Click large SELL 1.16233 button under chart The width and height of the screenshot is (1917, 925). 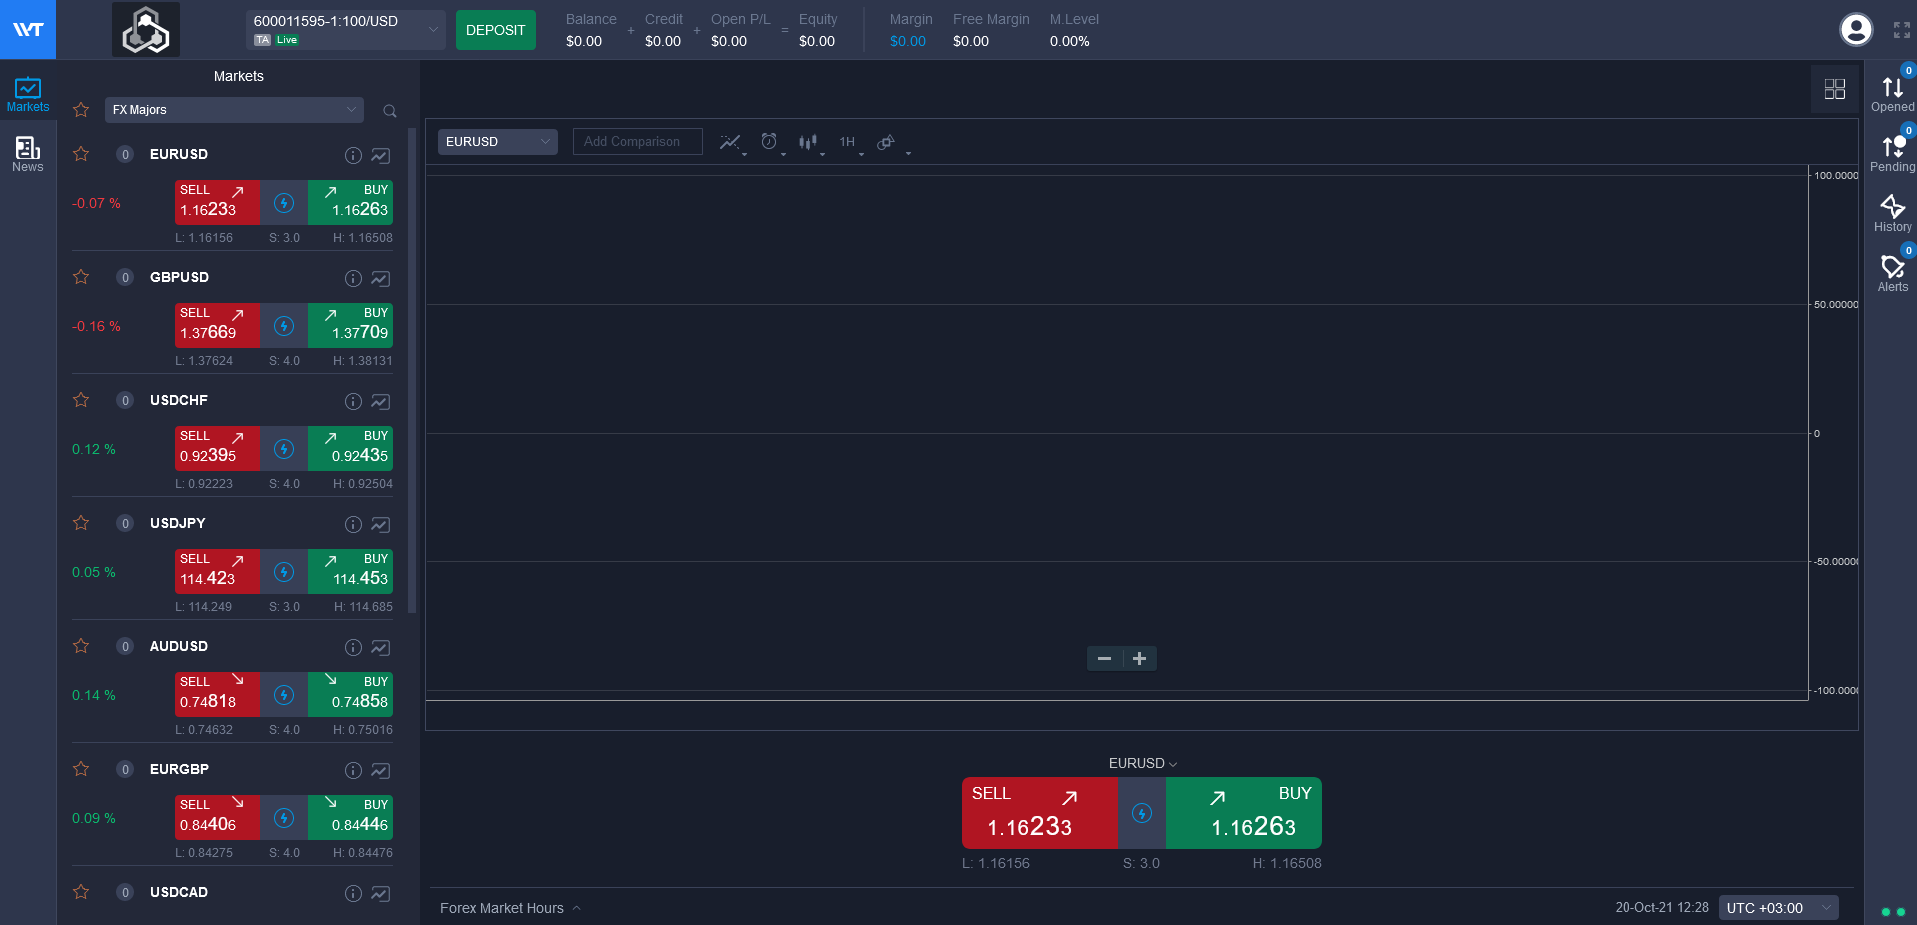(1040, 813)
